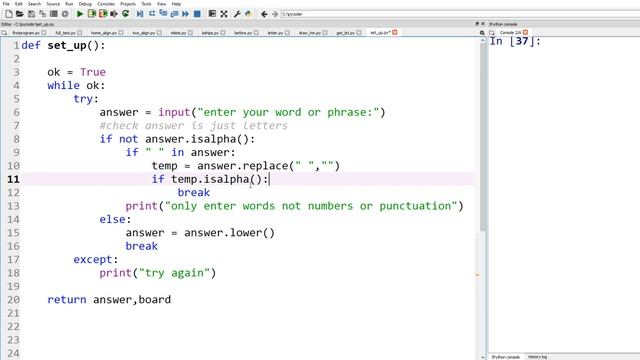Close the set_up.py editor tab
This screenshot has height=360, width=640.
point(395,32)
